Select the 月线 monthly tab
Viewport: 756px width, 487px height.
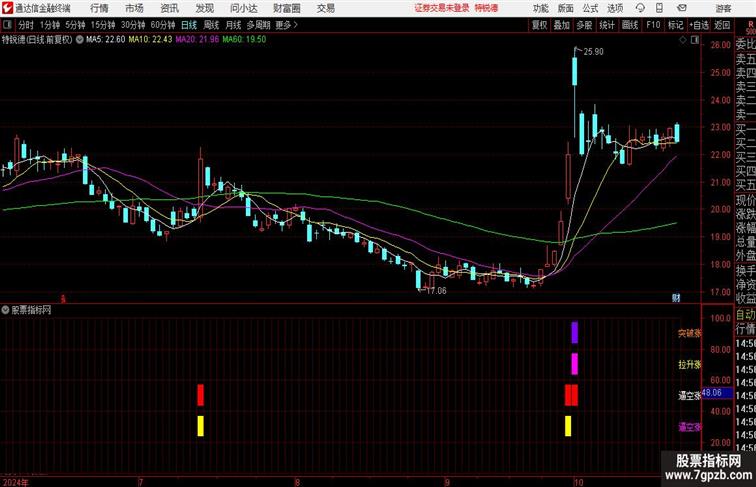(x=233, y=25)
